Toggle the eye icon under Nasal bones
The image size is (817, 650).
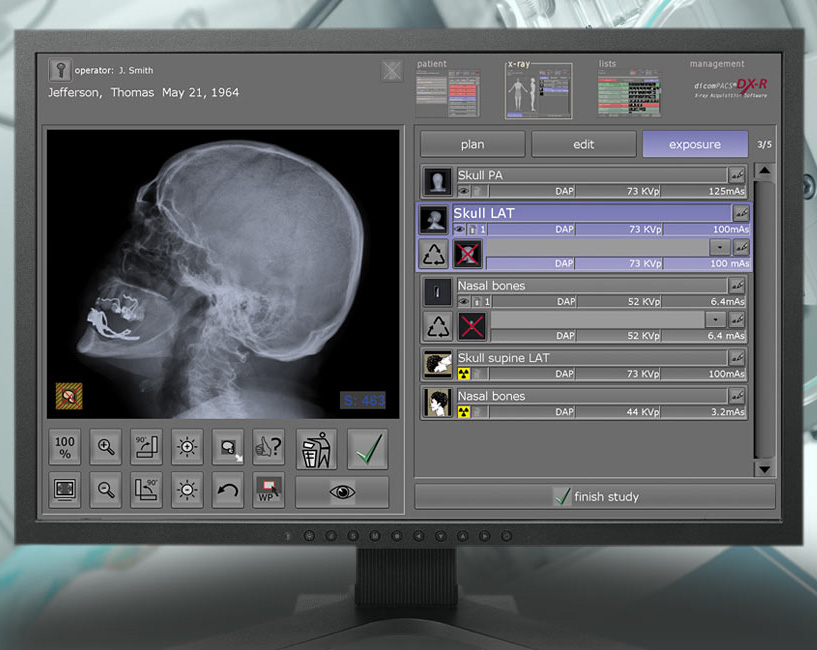click(463, 301)
